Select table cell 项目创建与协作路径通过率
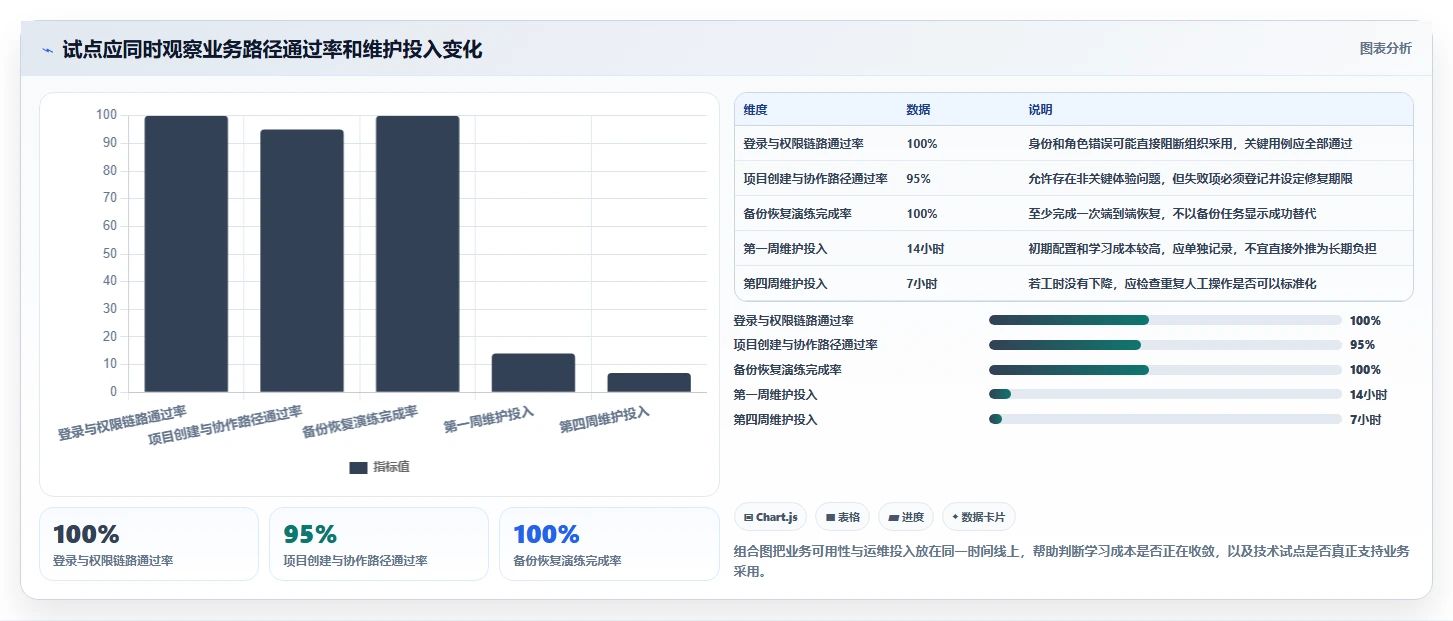 pyautogui.click(x=815, y=179)
